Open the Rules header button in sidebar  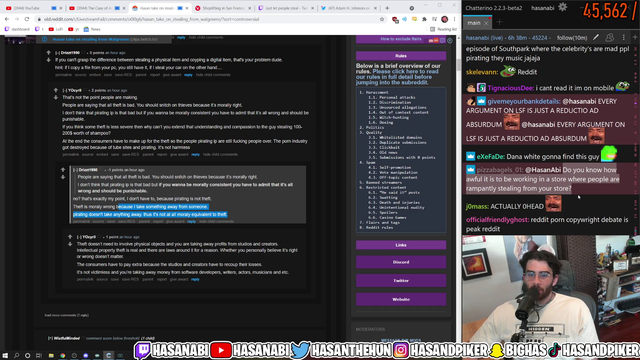point(401,56)
